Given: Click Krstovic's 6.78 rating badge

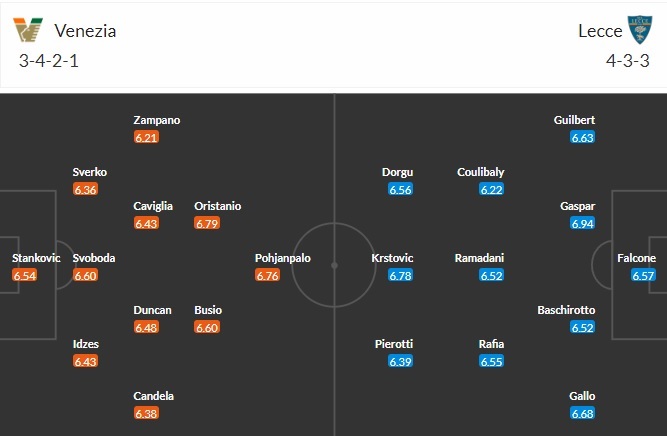Looking at the screenshot, I should tap(400, 275).
